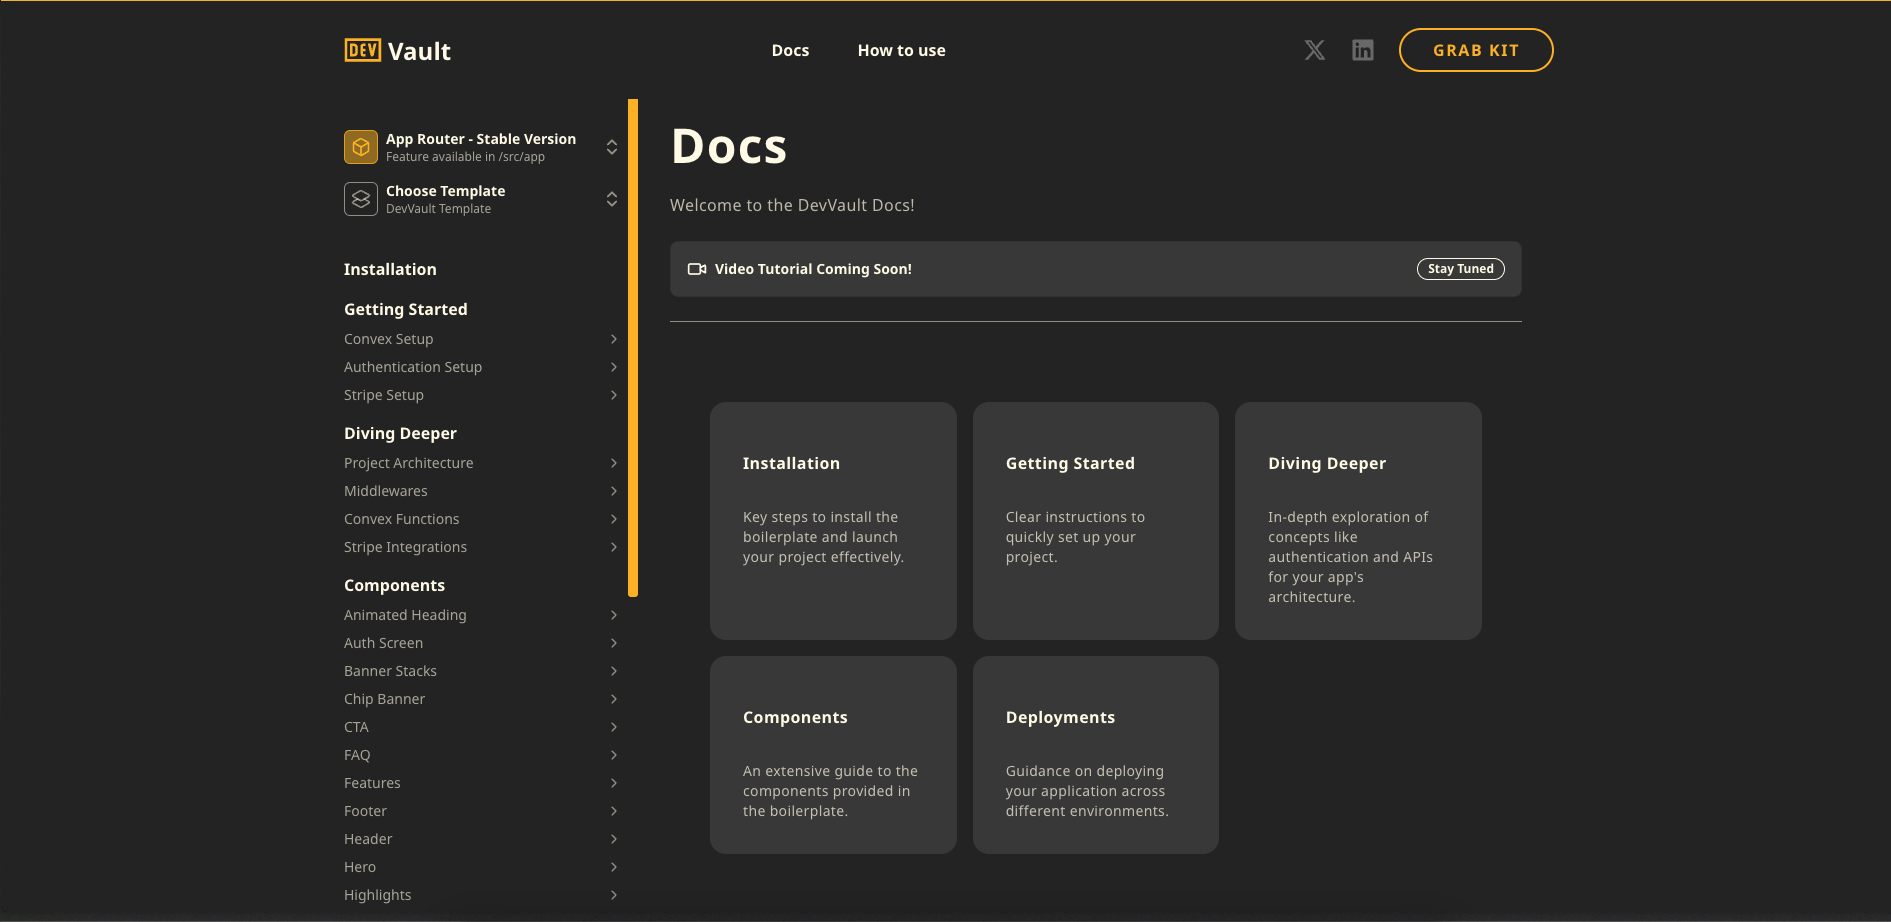This screenshot has height=922, width=1891.
Task: Expand the Stripe Integrations chevron
Action: (614, 547)
